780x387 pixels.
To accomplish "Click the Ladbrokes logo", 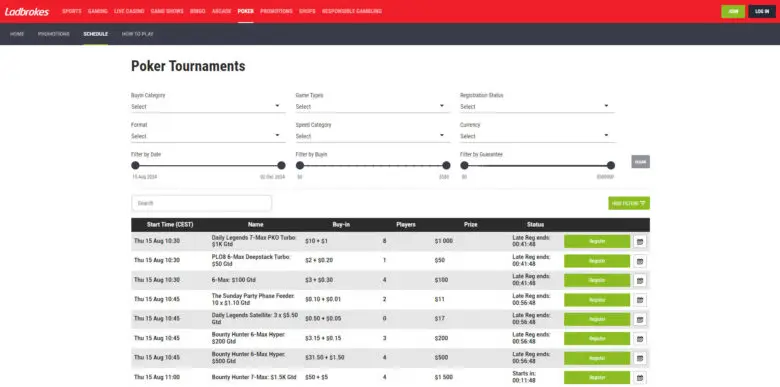I will pos(27,11).
